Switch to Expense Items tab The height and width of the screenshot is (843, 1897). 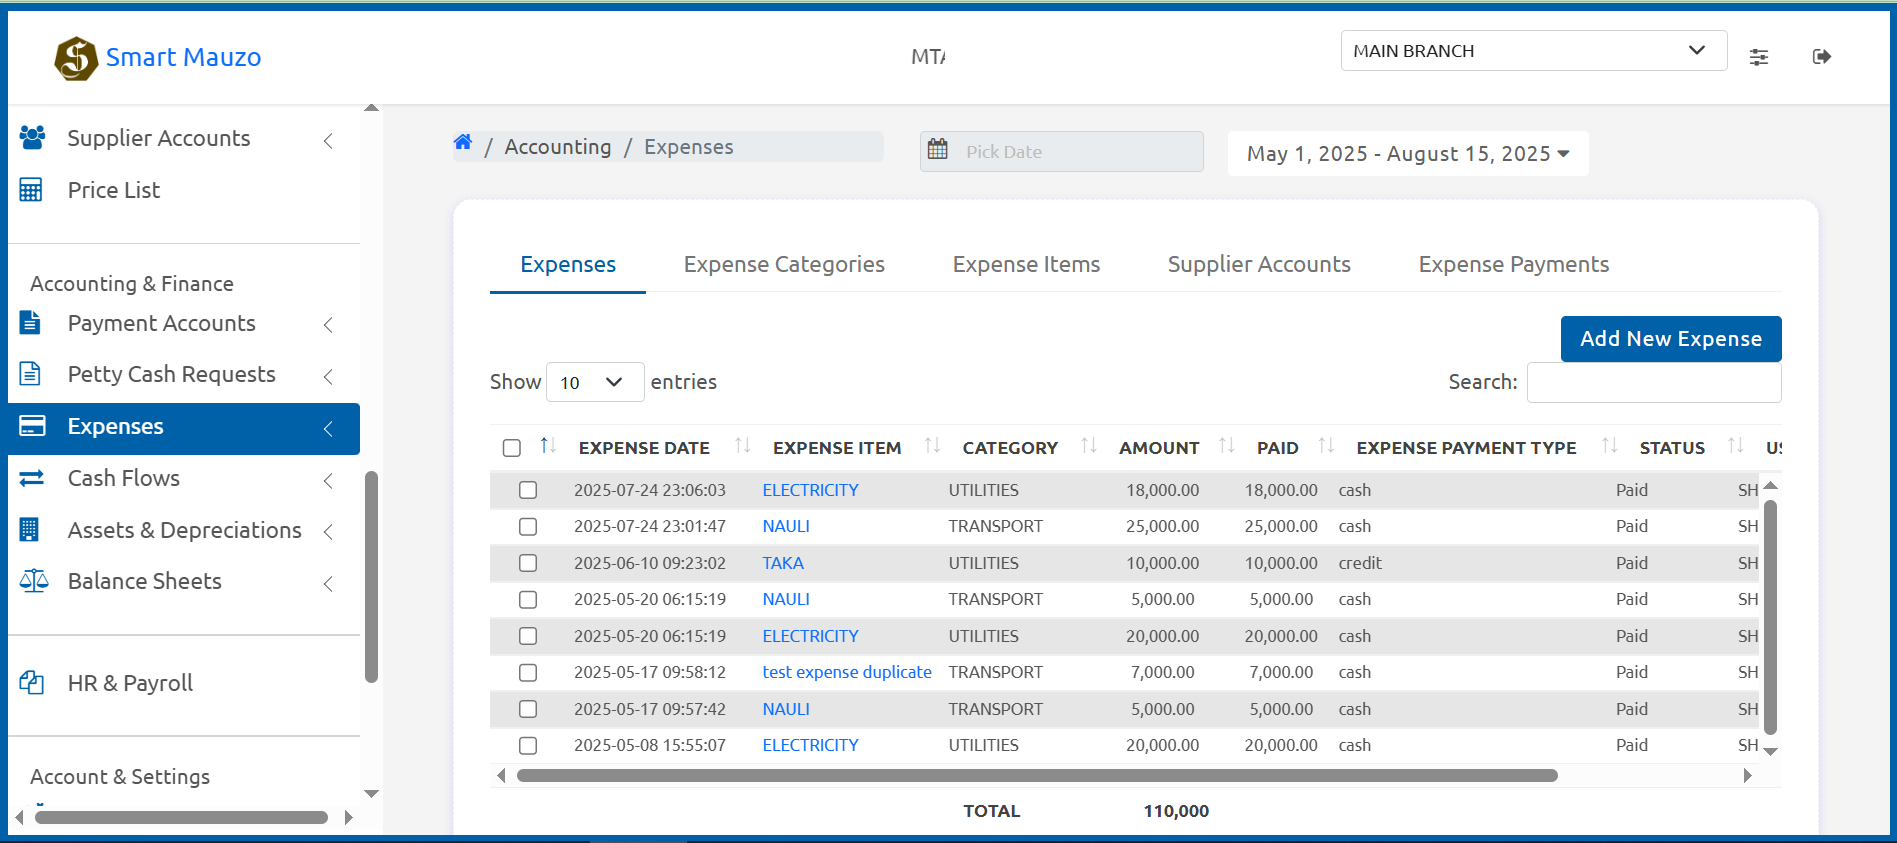tap(1026, 264)
